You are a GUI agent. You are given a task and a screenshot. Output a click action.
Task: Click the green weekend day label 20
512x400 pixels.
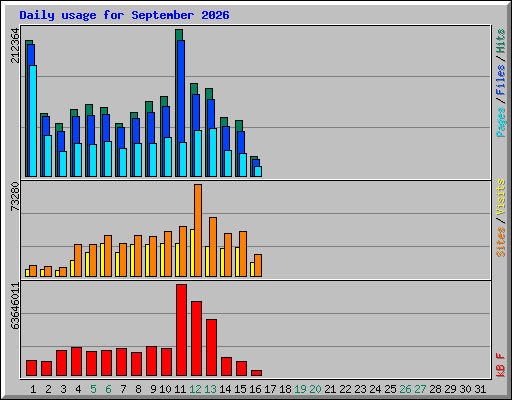pyautogui.click(x=315, y=389)
